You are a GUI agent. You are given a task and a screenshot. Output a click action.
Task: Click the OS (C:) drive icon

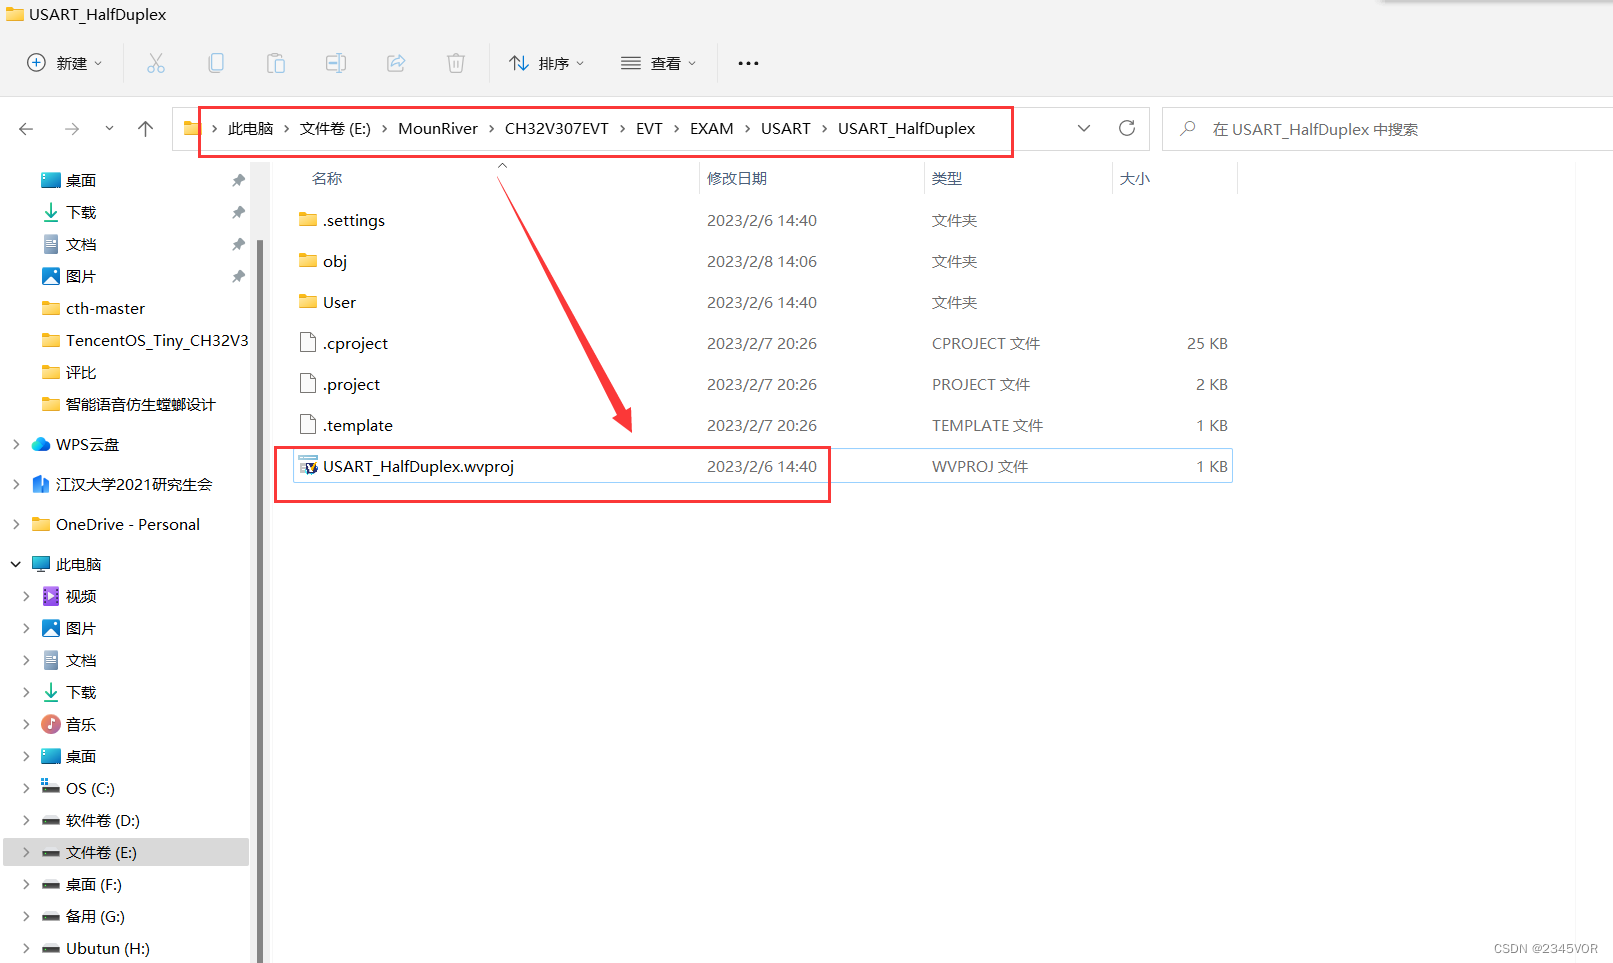(x=51, y=788)
